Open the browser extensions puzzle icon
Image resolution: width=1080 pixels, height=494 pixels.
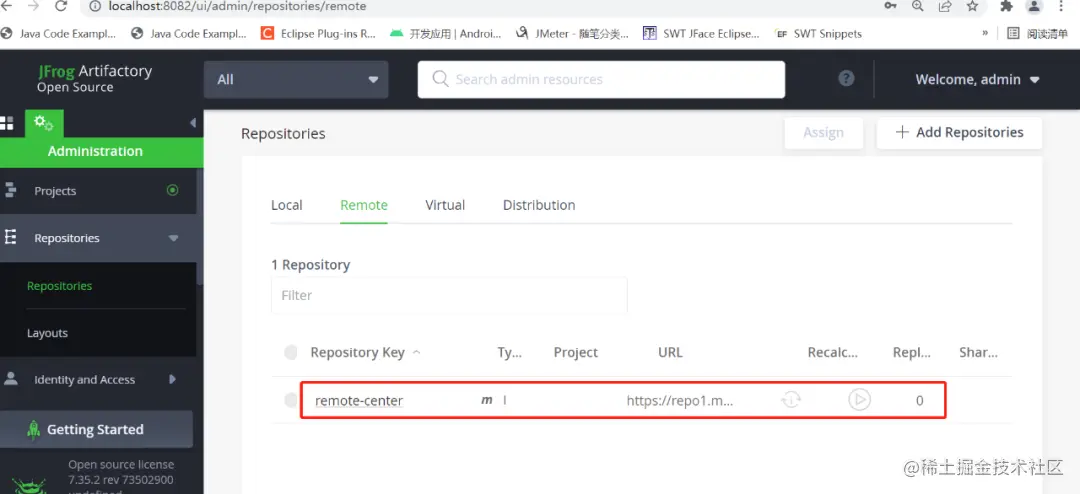click(x=1006, y=6)
